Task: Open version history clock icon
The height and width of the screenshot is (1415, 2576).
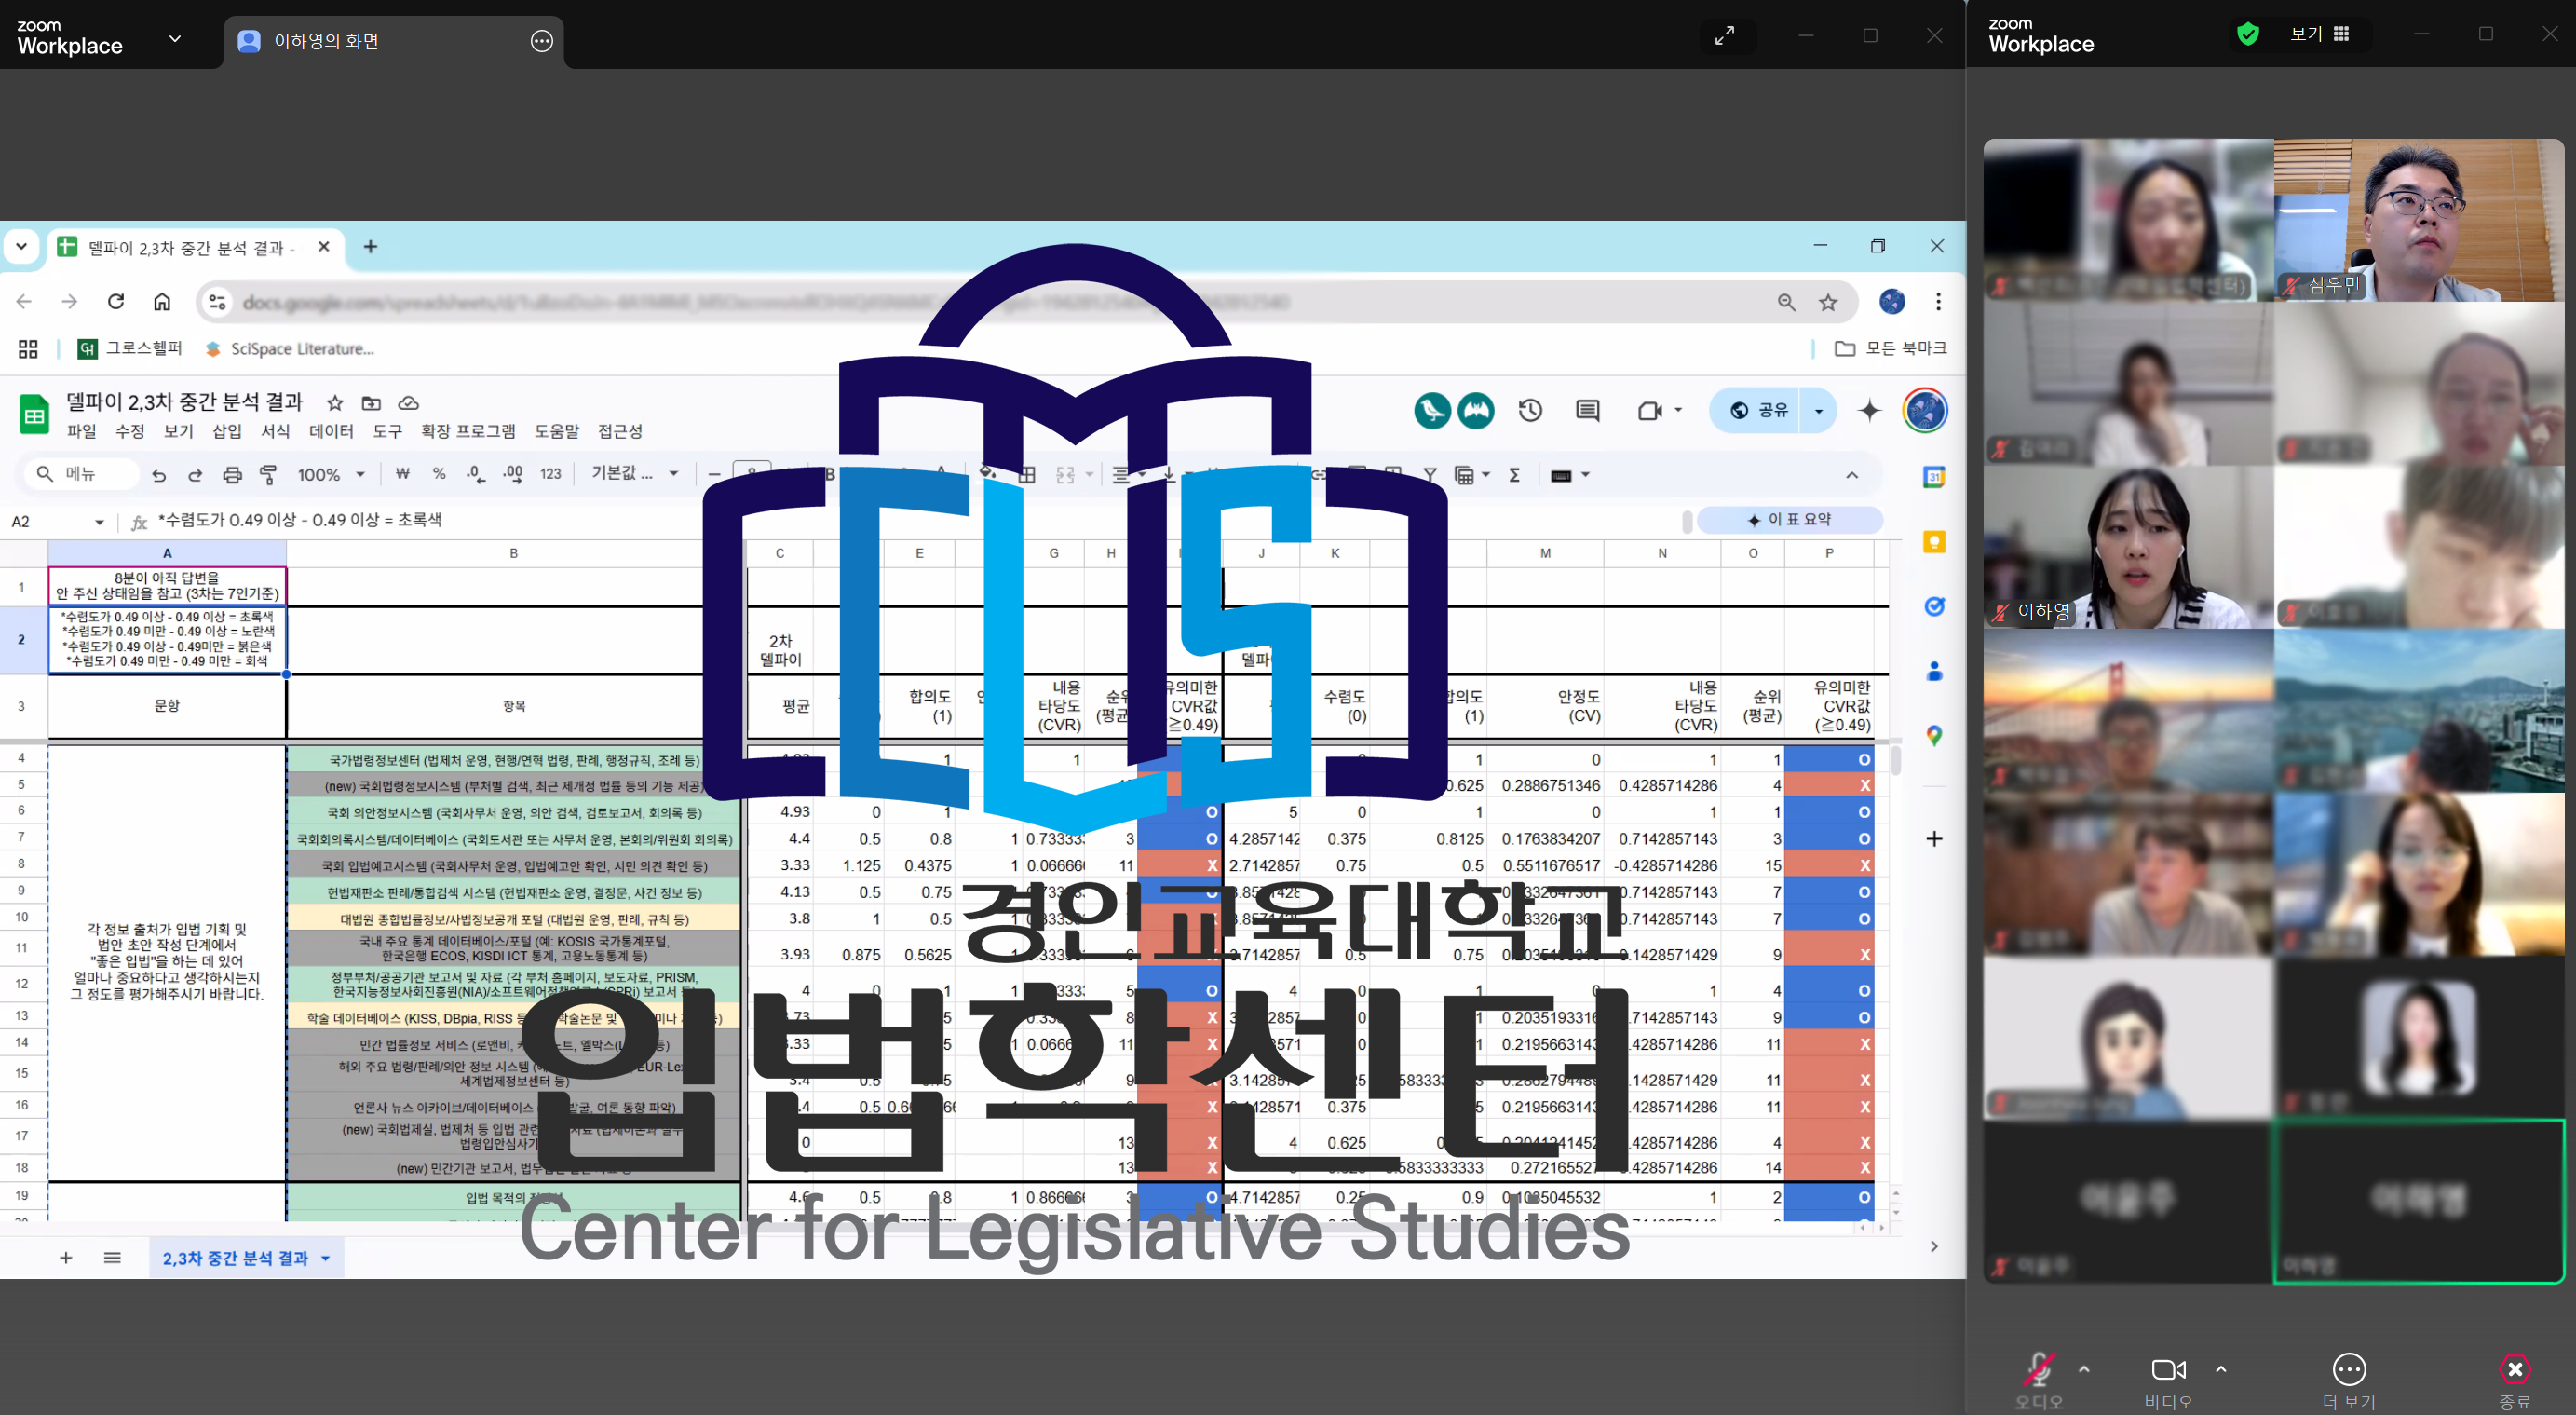Action: click(1530, 410)
